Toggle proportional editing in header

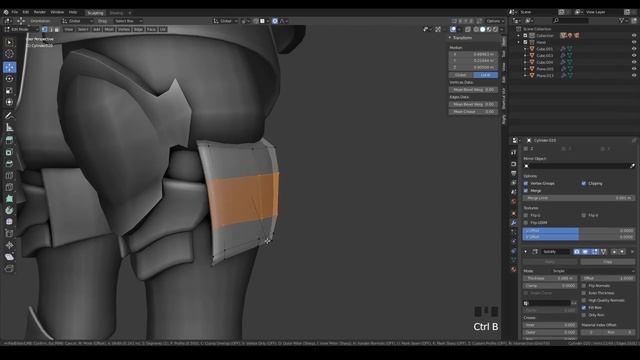pyautogui.click(x=275, y=21)
